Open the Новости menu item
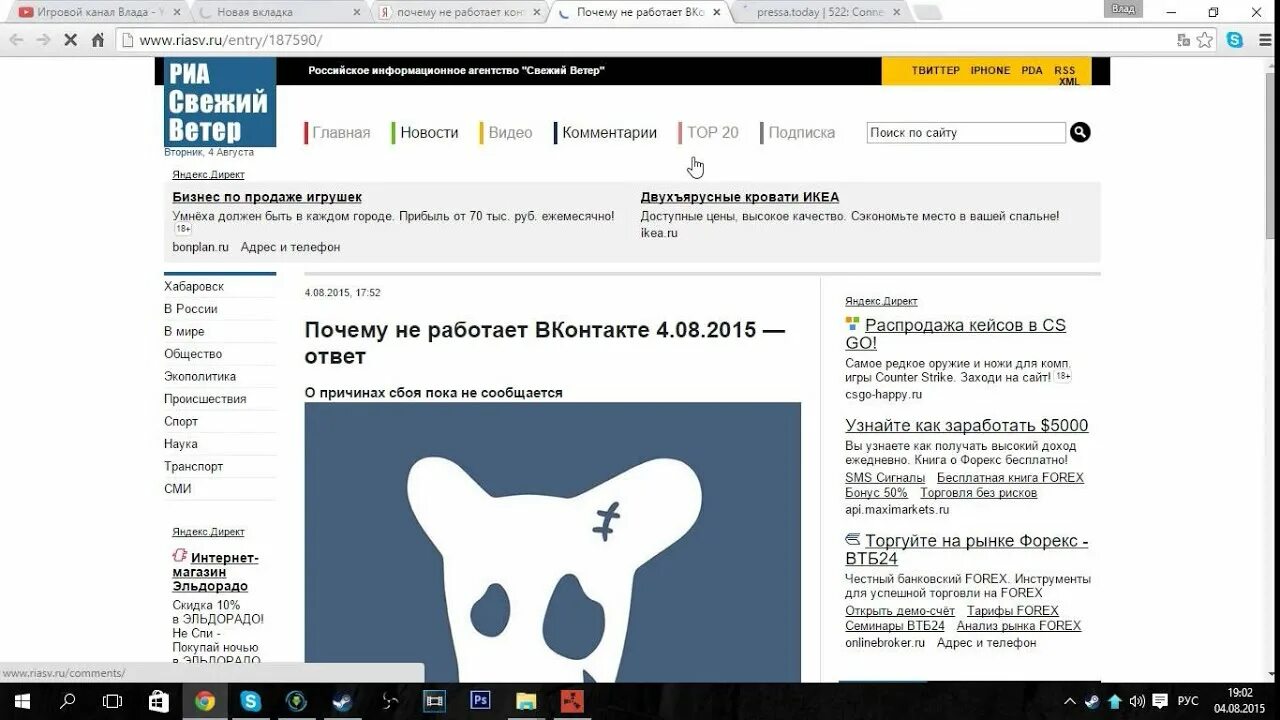The width and height of the screenshot is (1280, 720). click(x=429, y=132)
